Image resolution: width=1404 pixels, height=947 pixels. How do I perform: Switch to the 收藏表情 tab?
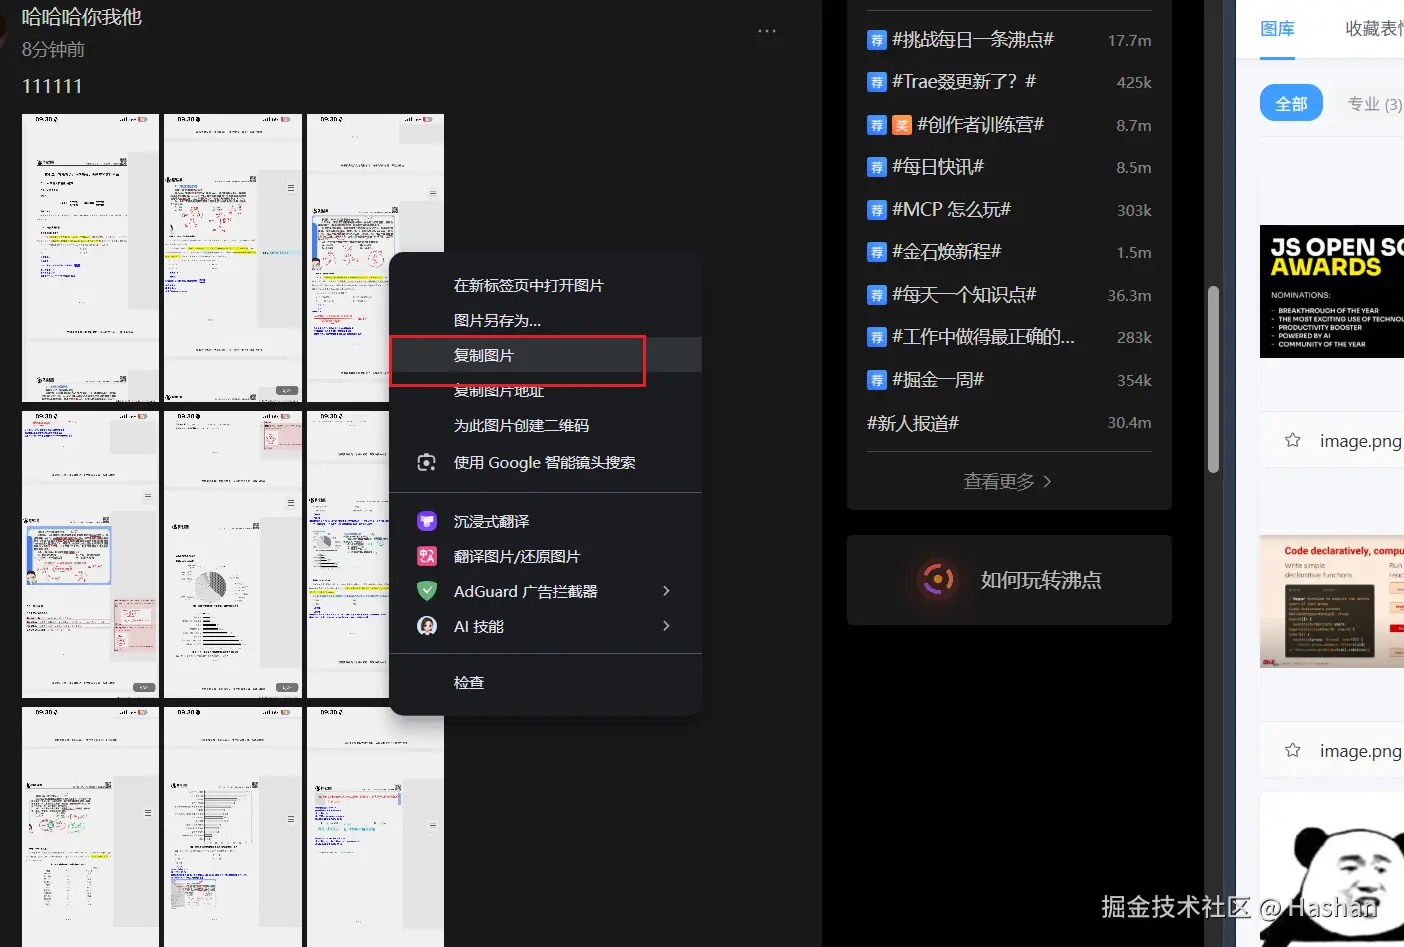1374,28
